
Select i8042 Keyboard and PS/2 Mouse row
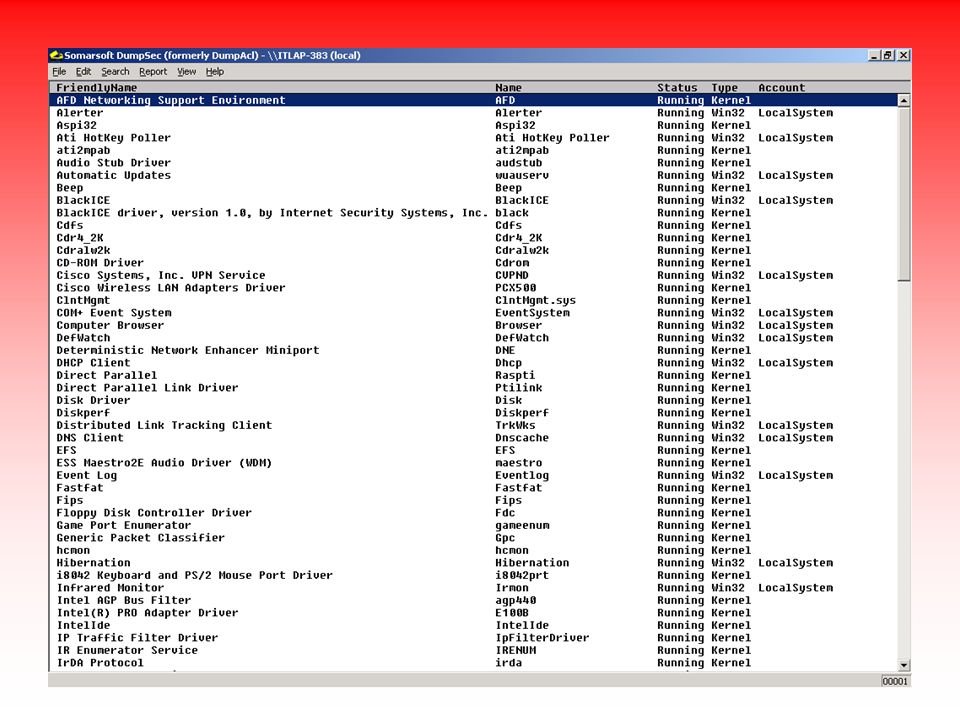473,575
